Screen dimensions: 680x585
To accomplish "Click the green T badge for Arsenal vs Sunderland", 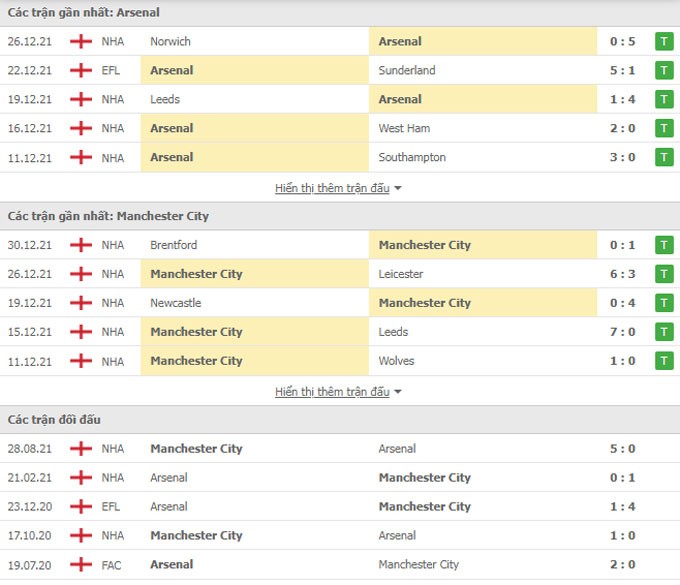I will 664,70.
